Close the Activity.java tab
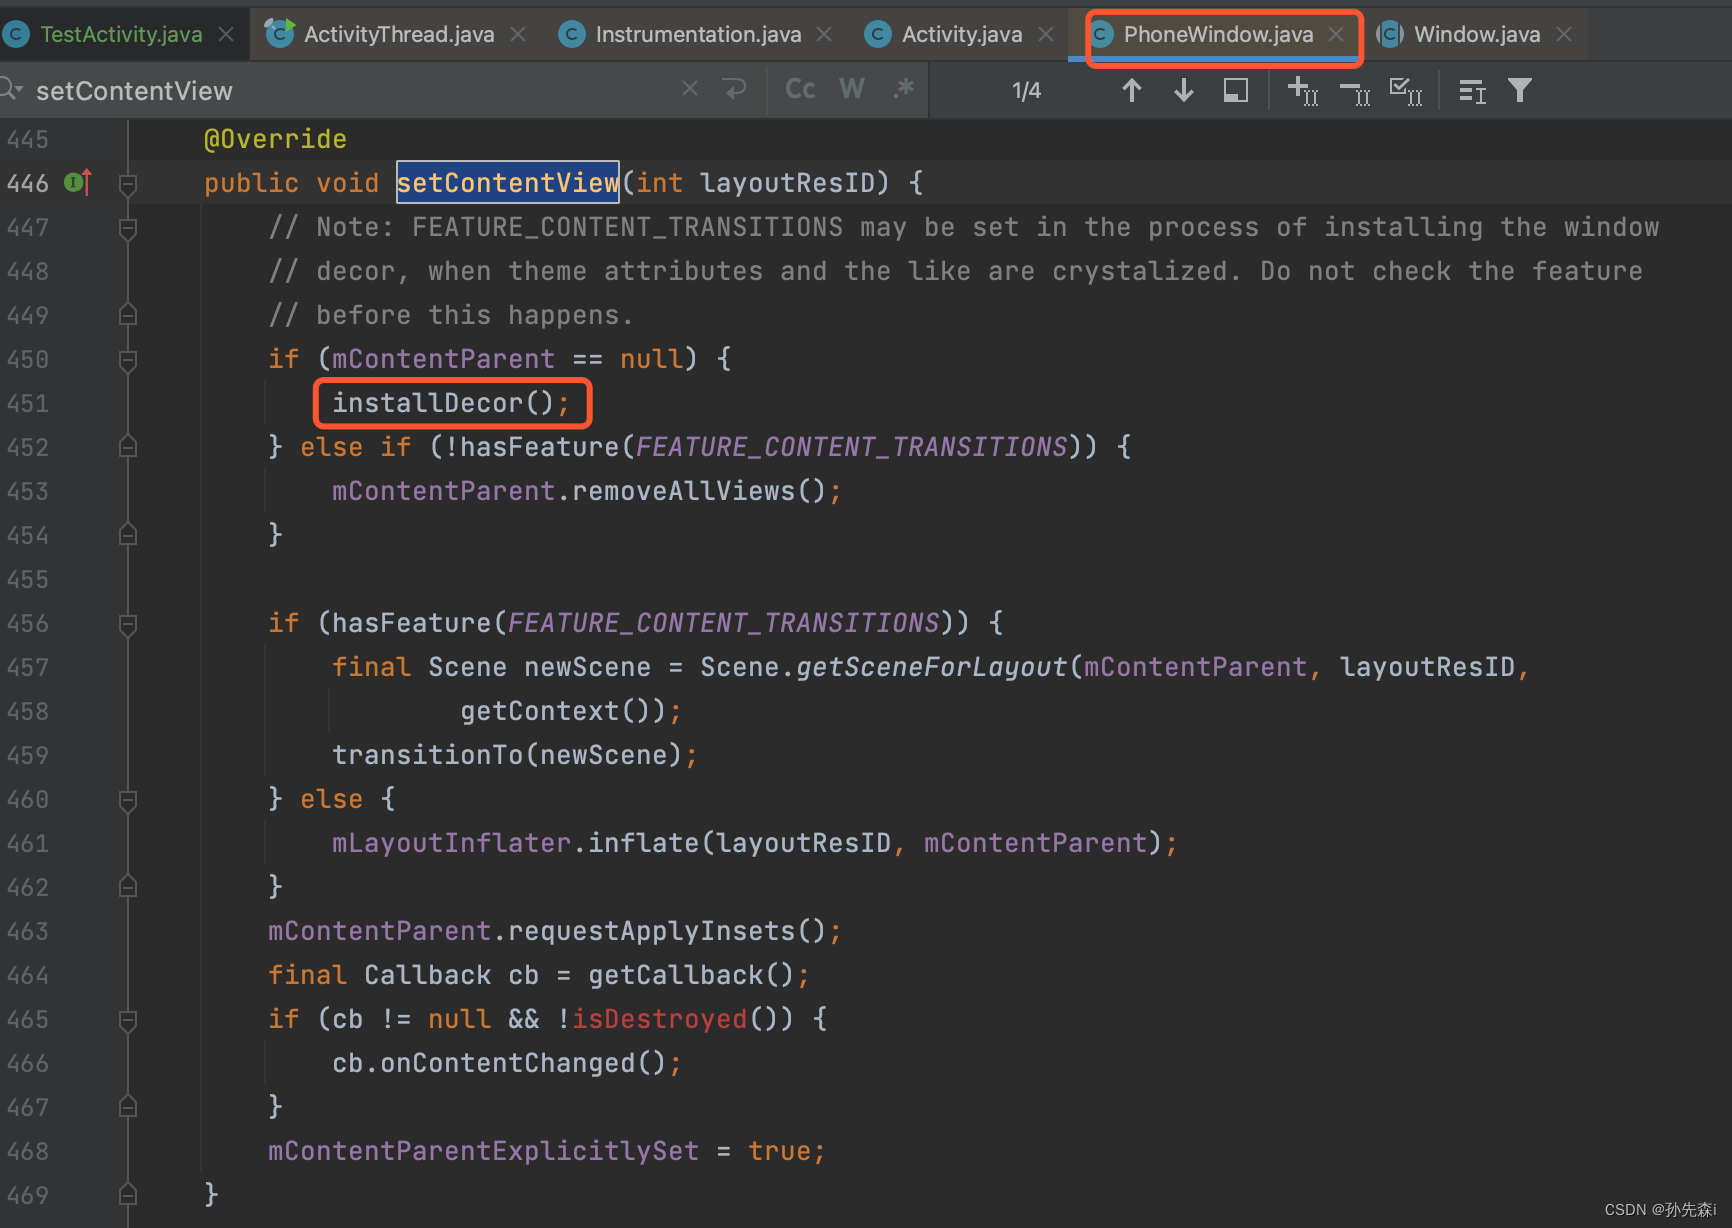 tap(1046, 35)
